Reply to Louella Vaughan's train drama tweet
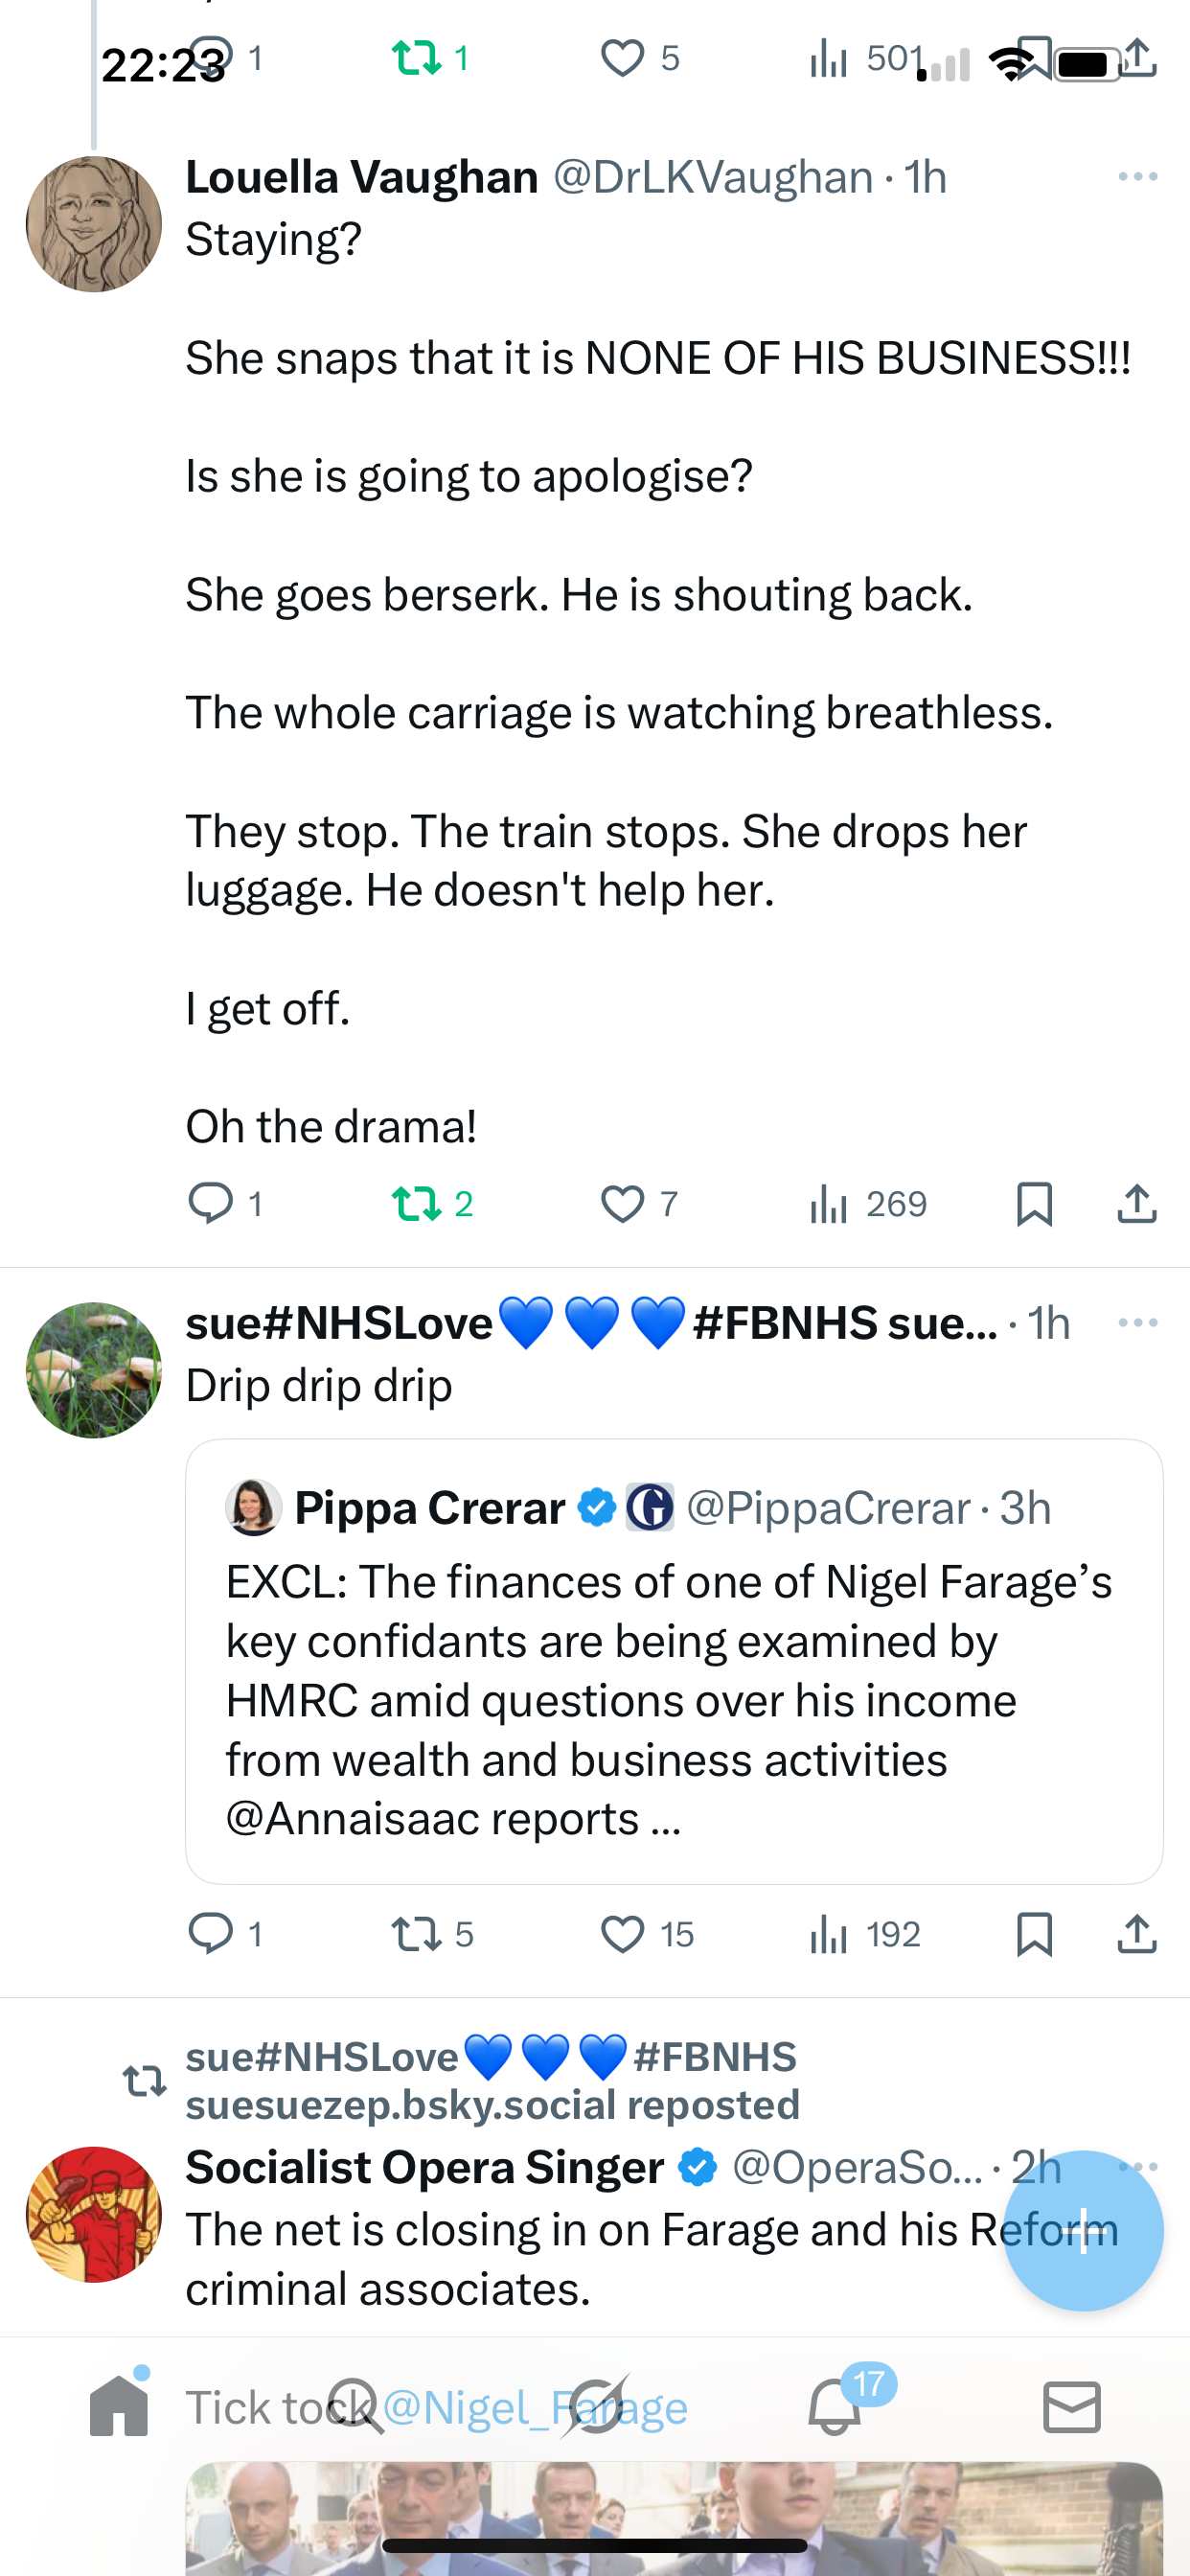1190x2576 pixels. (x=211, y=1203)
